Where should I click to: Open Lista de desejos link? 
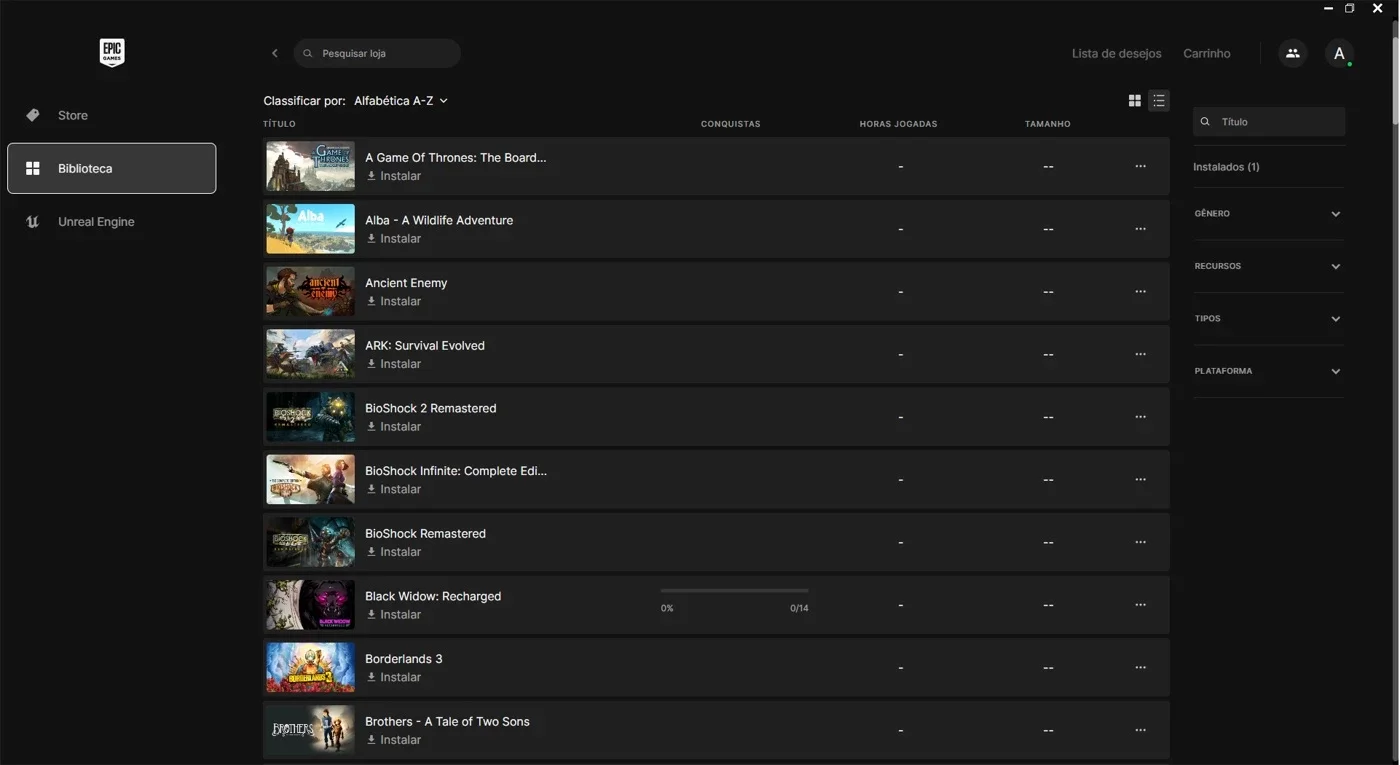tap(1117, 53)
